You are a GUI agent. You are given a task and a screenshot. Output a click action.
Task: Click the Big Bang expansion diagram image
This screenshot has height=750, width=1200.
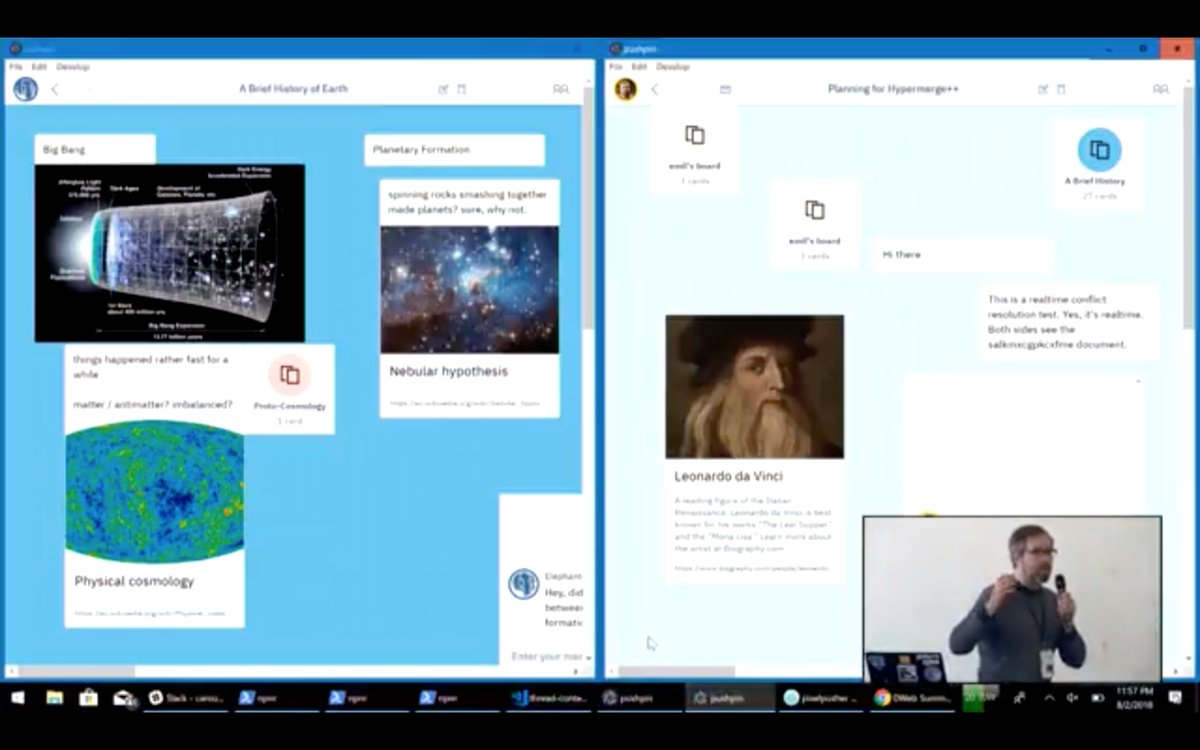pyautogui.click(x=170, y=253)
